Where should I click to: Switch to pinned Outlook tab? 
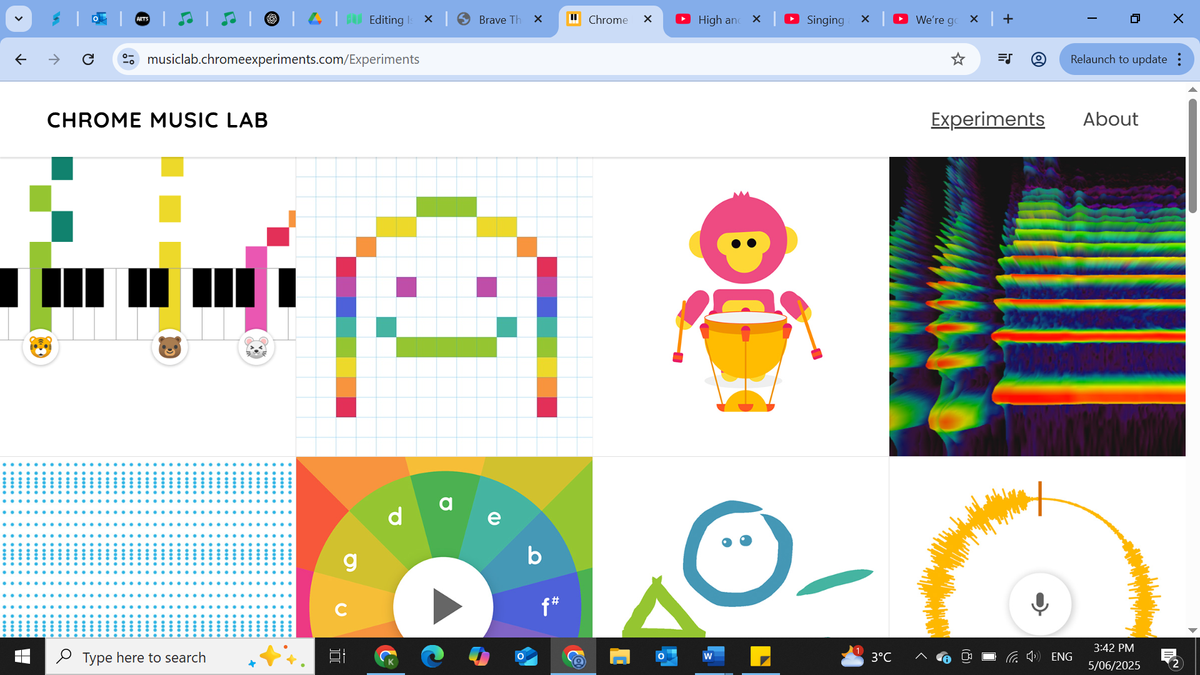coord(99,19)
